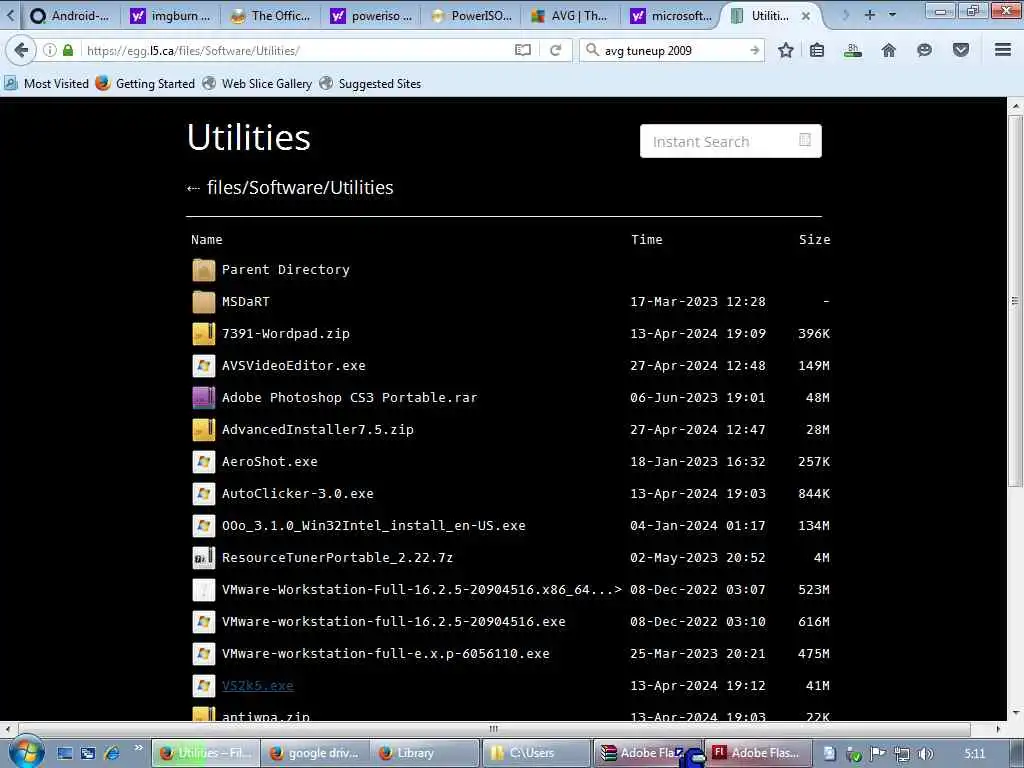Download 7391-Wordpad.zip
The image size is (1024, 768).
[x=285, y=334]
